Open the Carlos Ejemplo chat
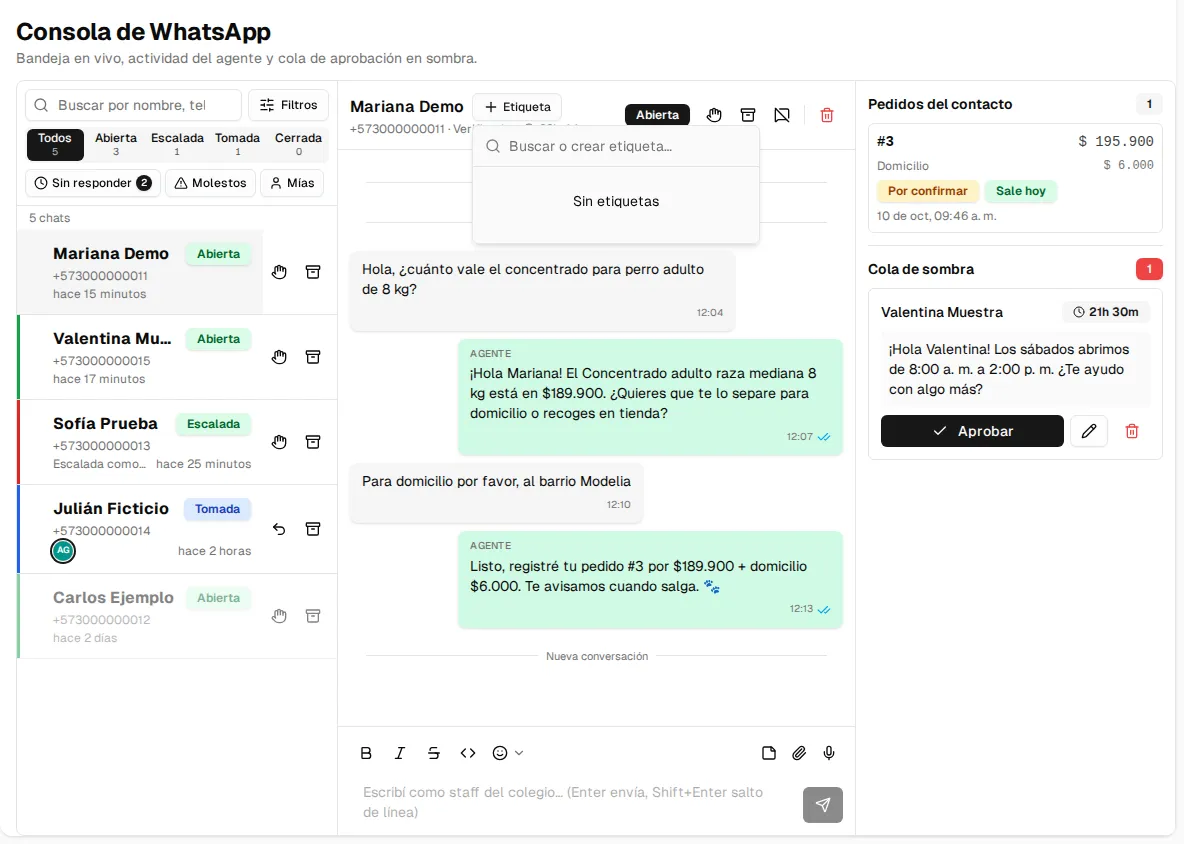Screen dimensions: 1184x844 click(x=140, y=616)
